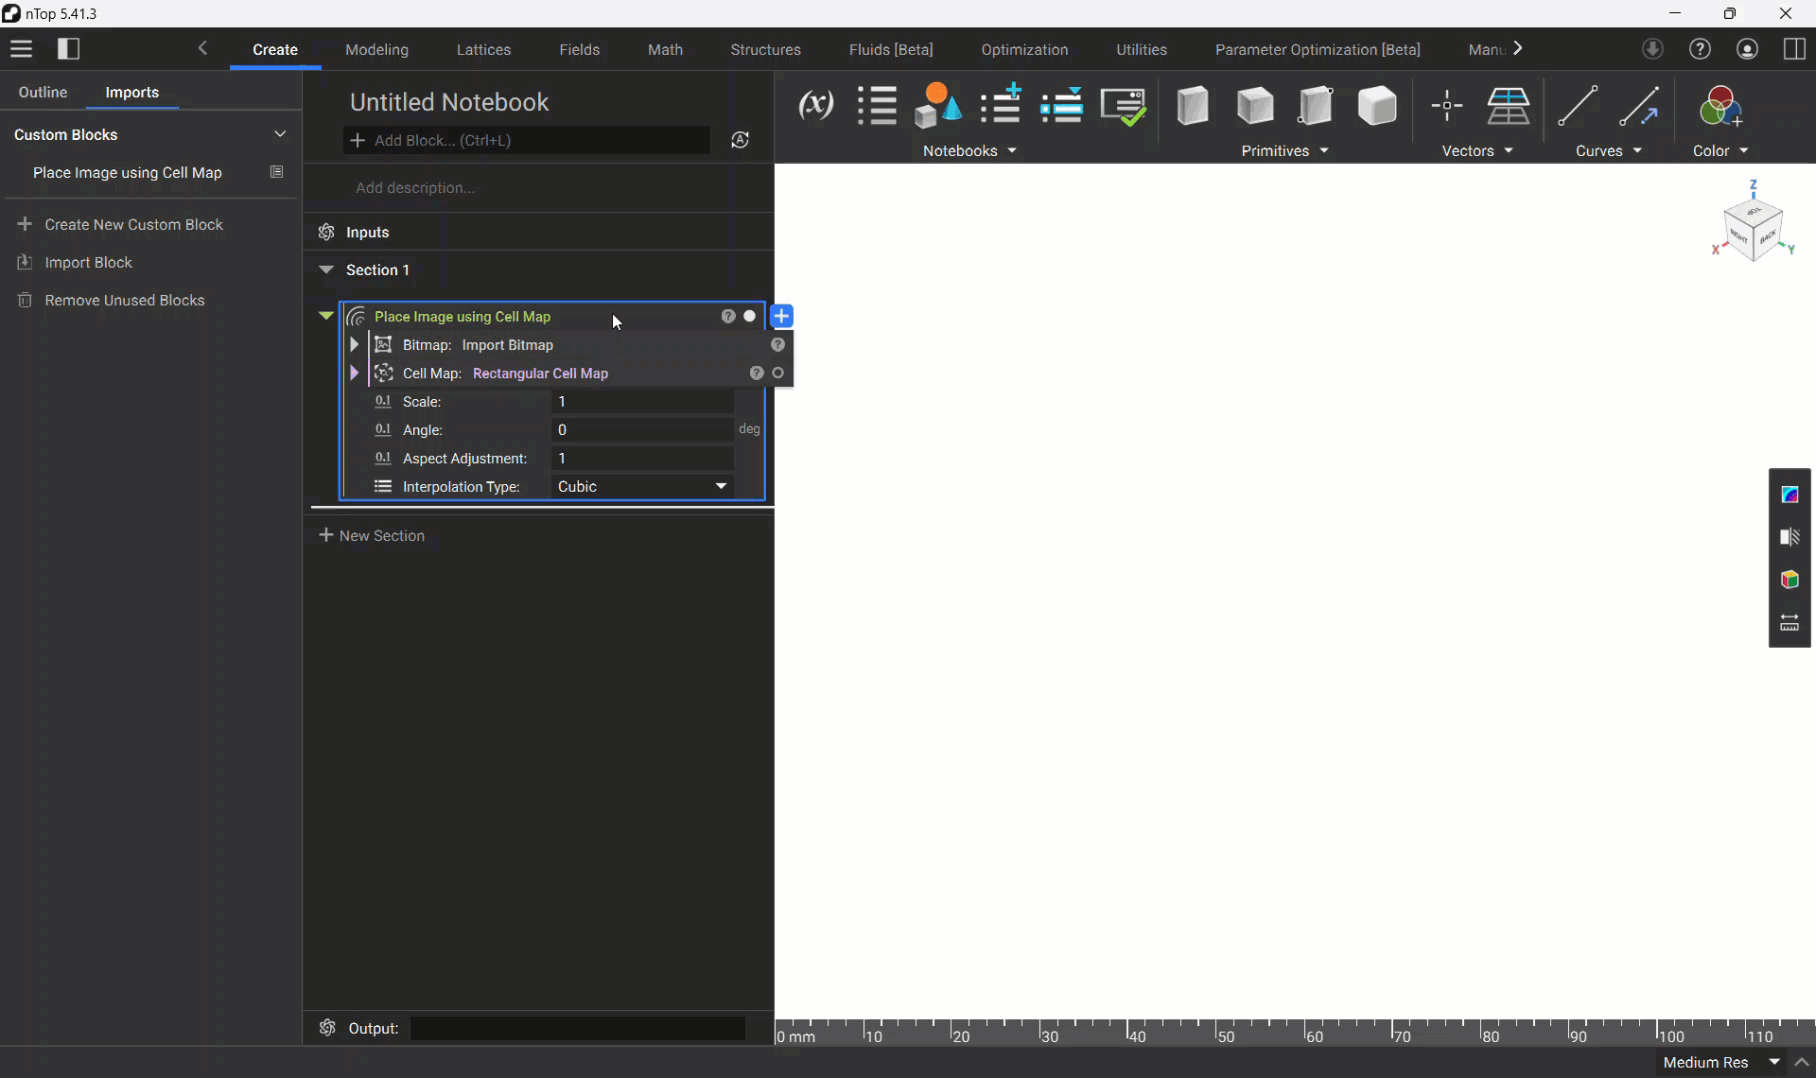Open the Vectors dropdown
This screenshot has width=1816, height=1078.
(x=1477, y=150)
